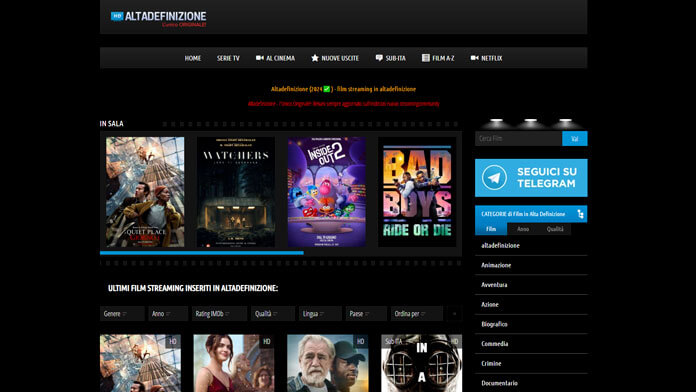Expand the Qualità filter dropdown

pos(273,313)
